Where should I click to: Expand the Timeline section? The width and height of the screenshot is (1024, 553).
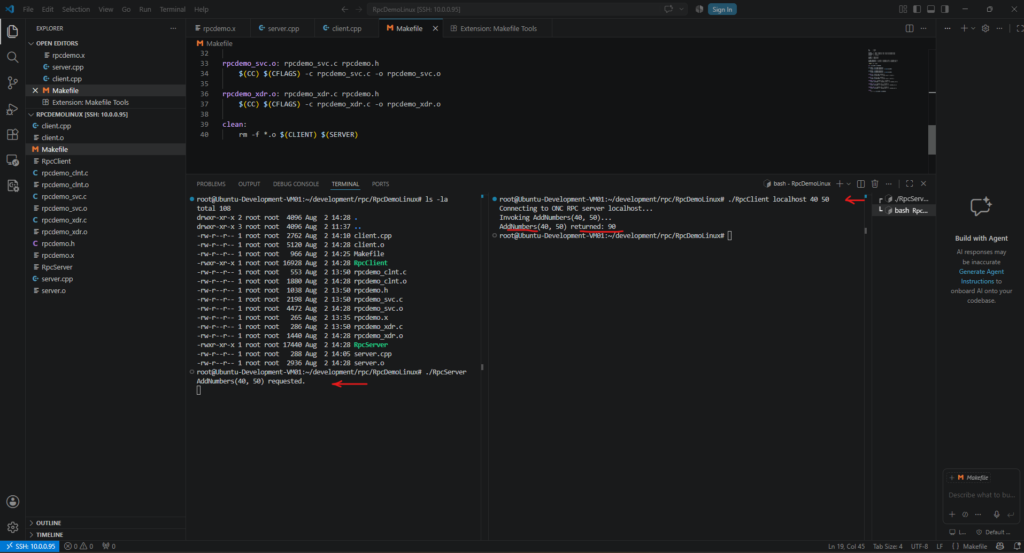(x=50, y=535)
